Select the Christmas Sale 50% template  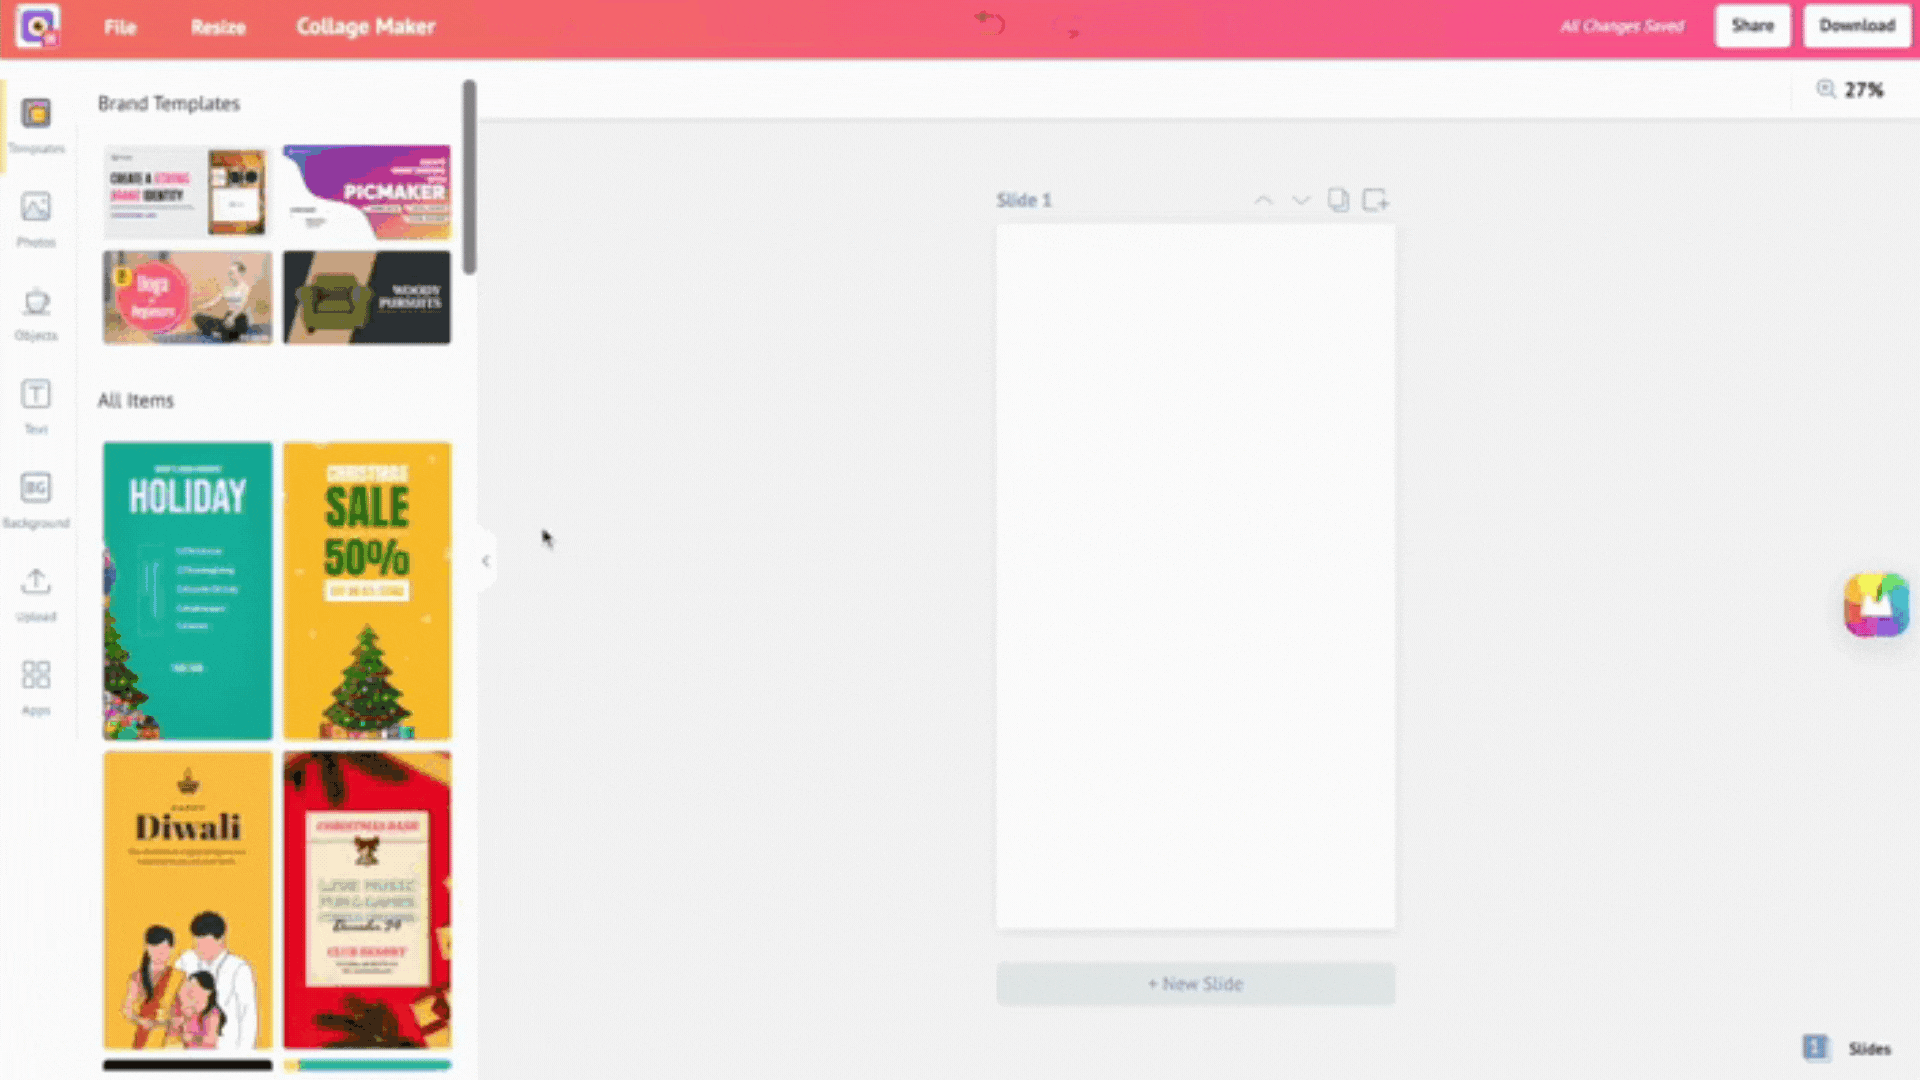[367, 591]
